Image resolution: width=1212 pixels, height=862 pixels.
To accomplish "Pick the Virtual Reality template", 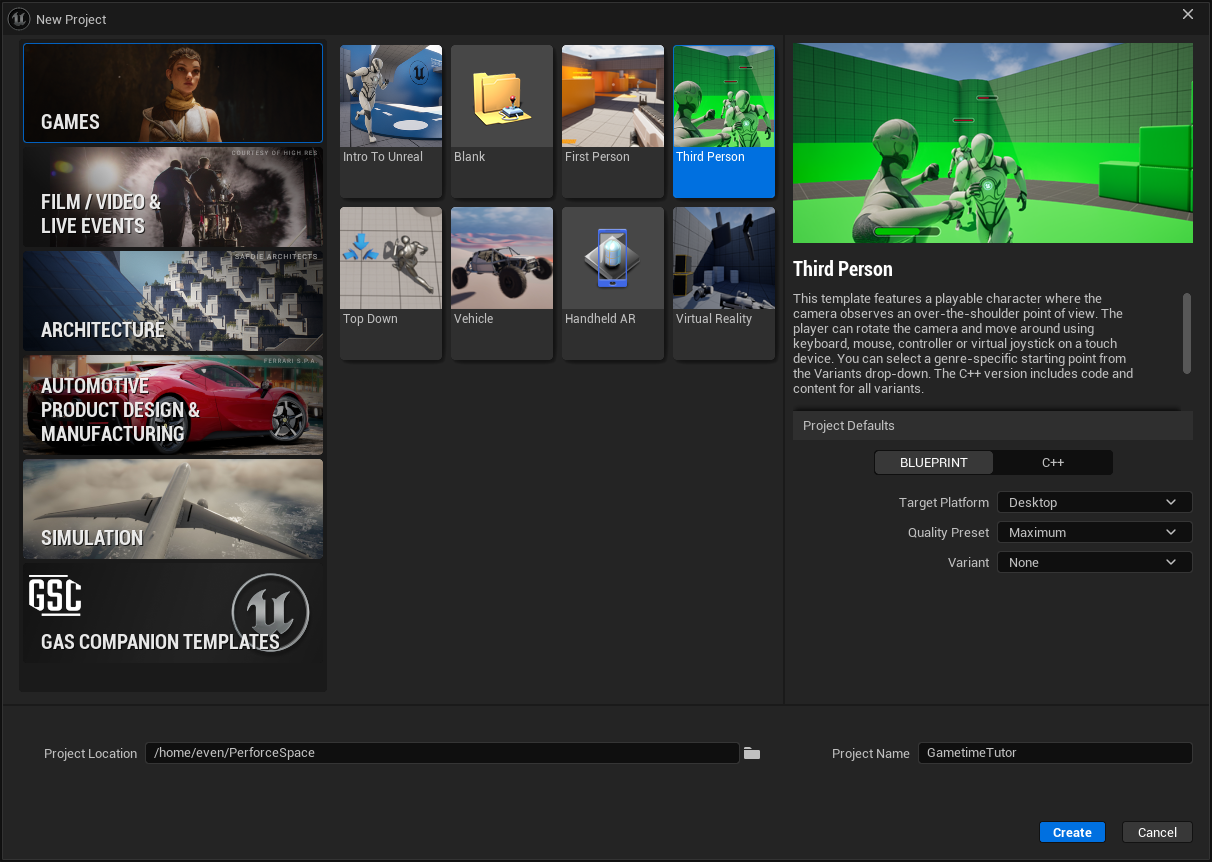I will pyautogui.click(x=724, y=282).
